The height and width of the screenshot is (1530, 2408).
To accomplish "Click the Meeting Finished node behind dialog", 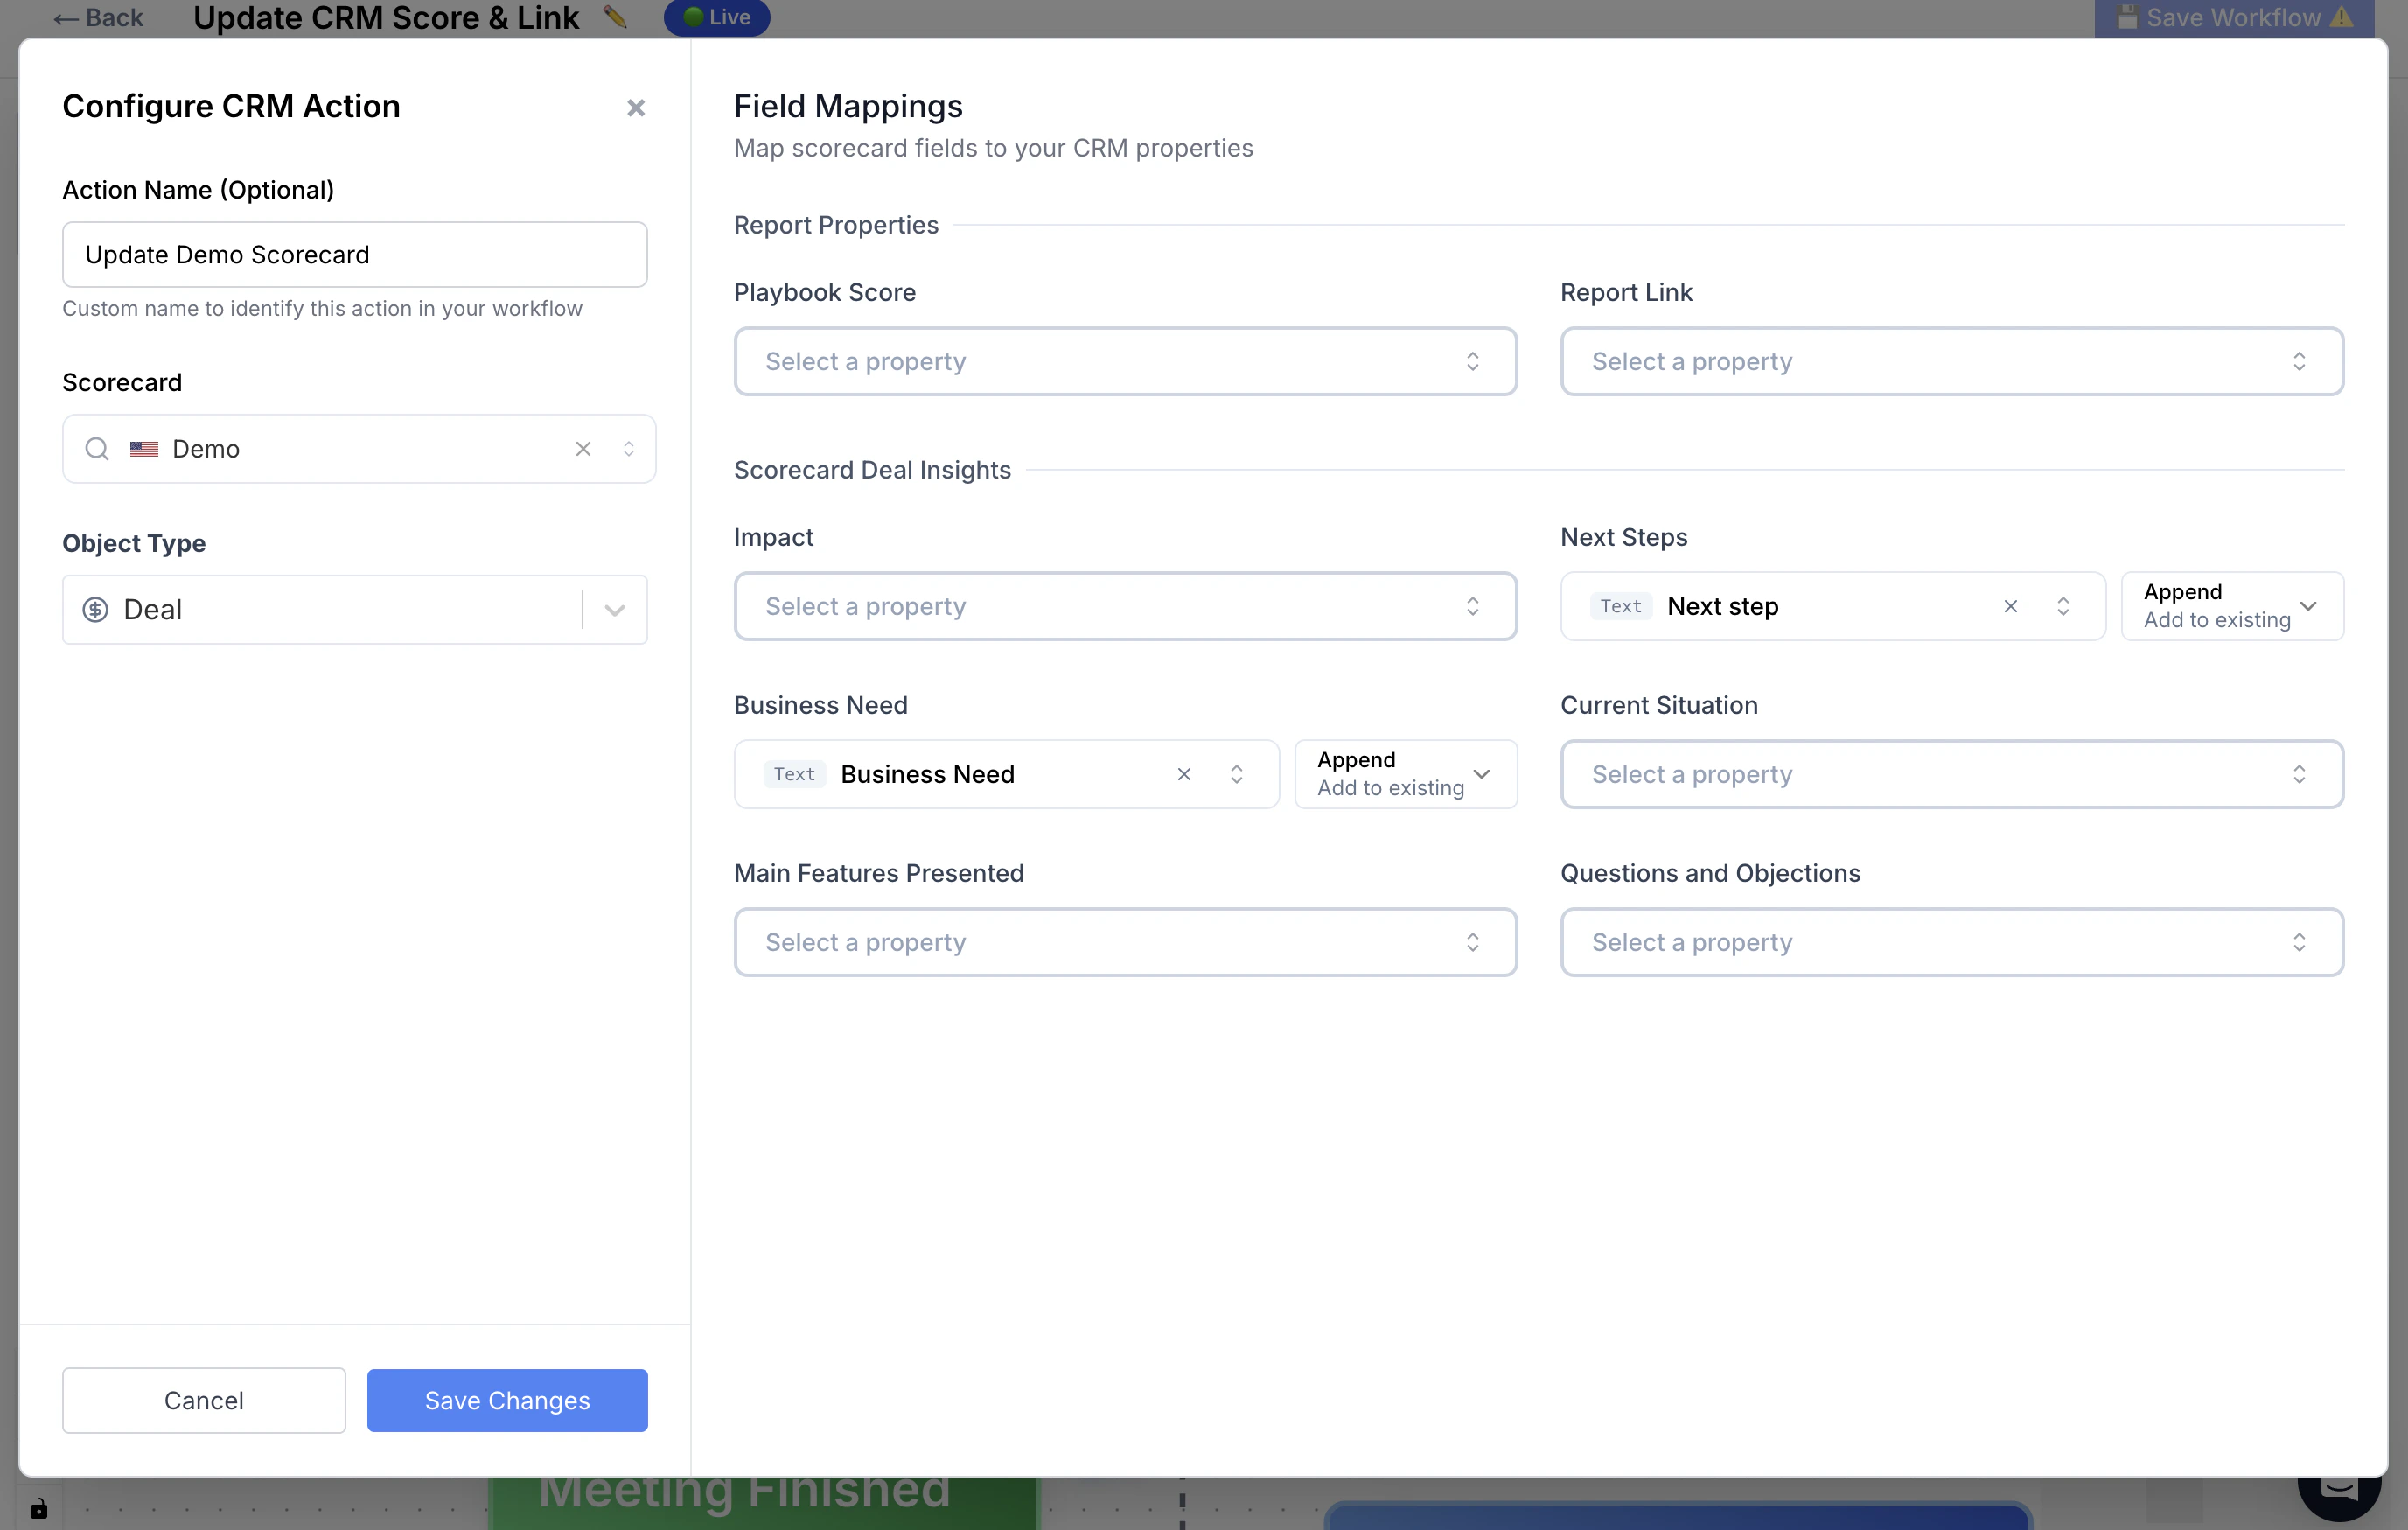I will [x=764, y=1502].
